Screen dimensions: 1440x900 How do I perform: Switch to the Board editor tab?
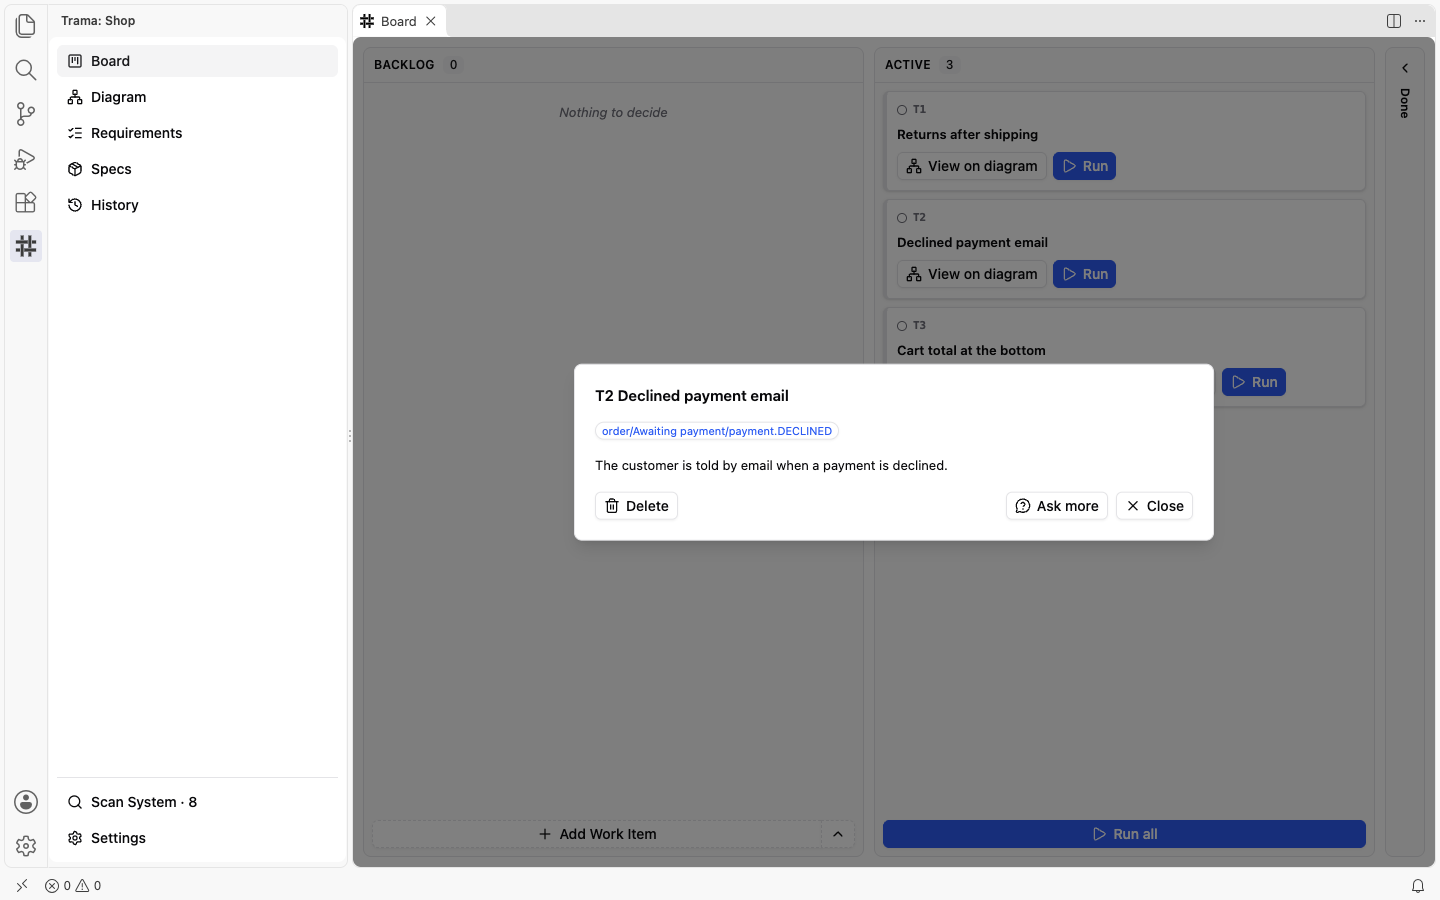click(398, 21)
